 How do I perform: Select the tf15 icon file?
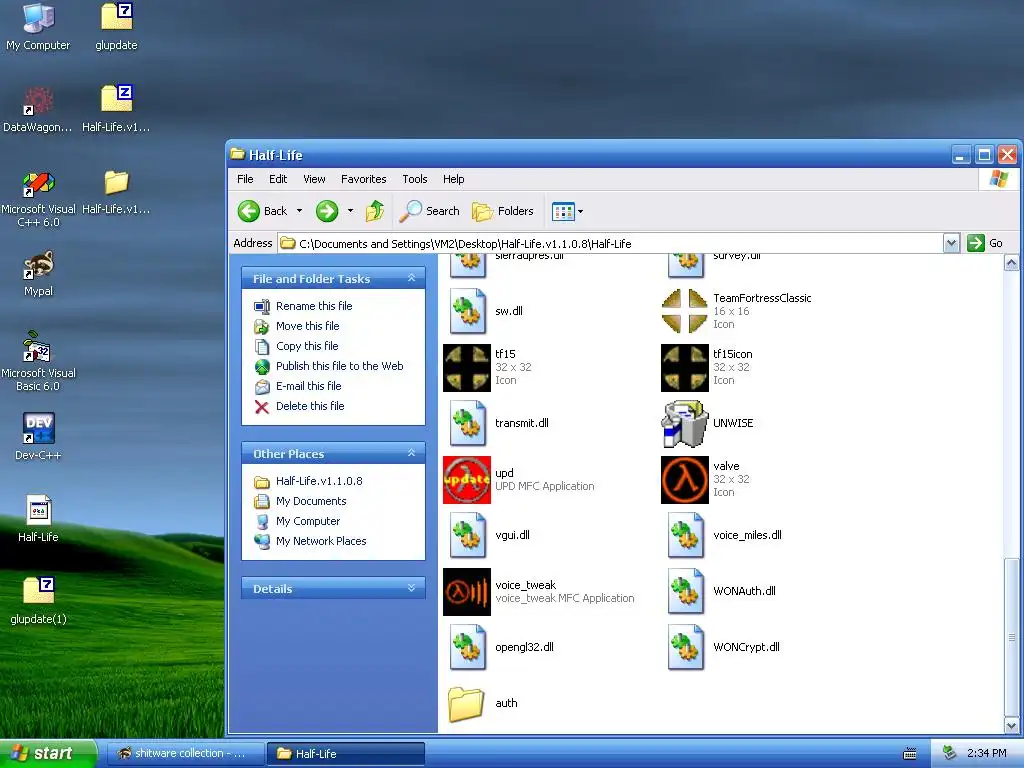(x=466, y=368)
